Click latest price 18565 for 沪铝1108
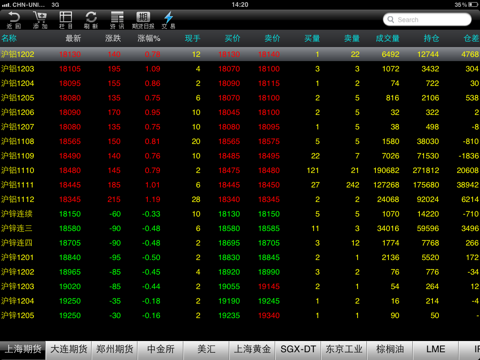 (70, 141)
